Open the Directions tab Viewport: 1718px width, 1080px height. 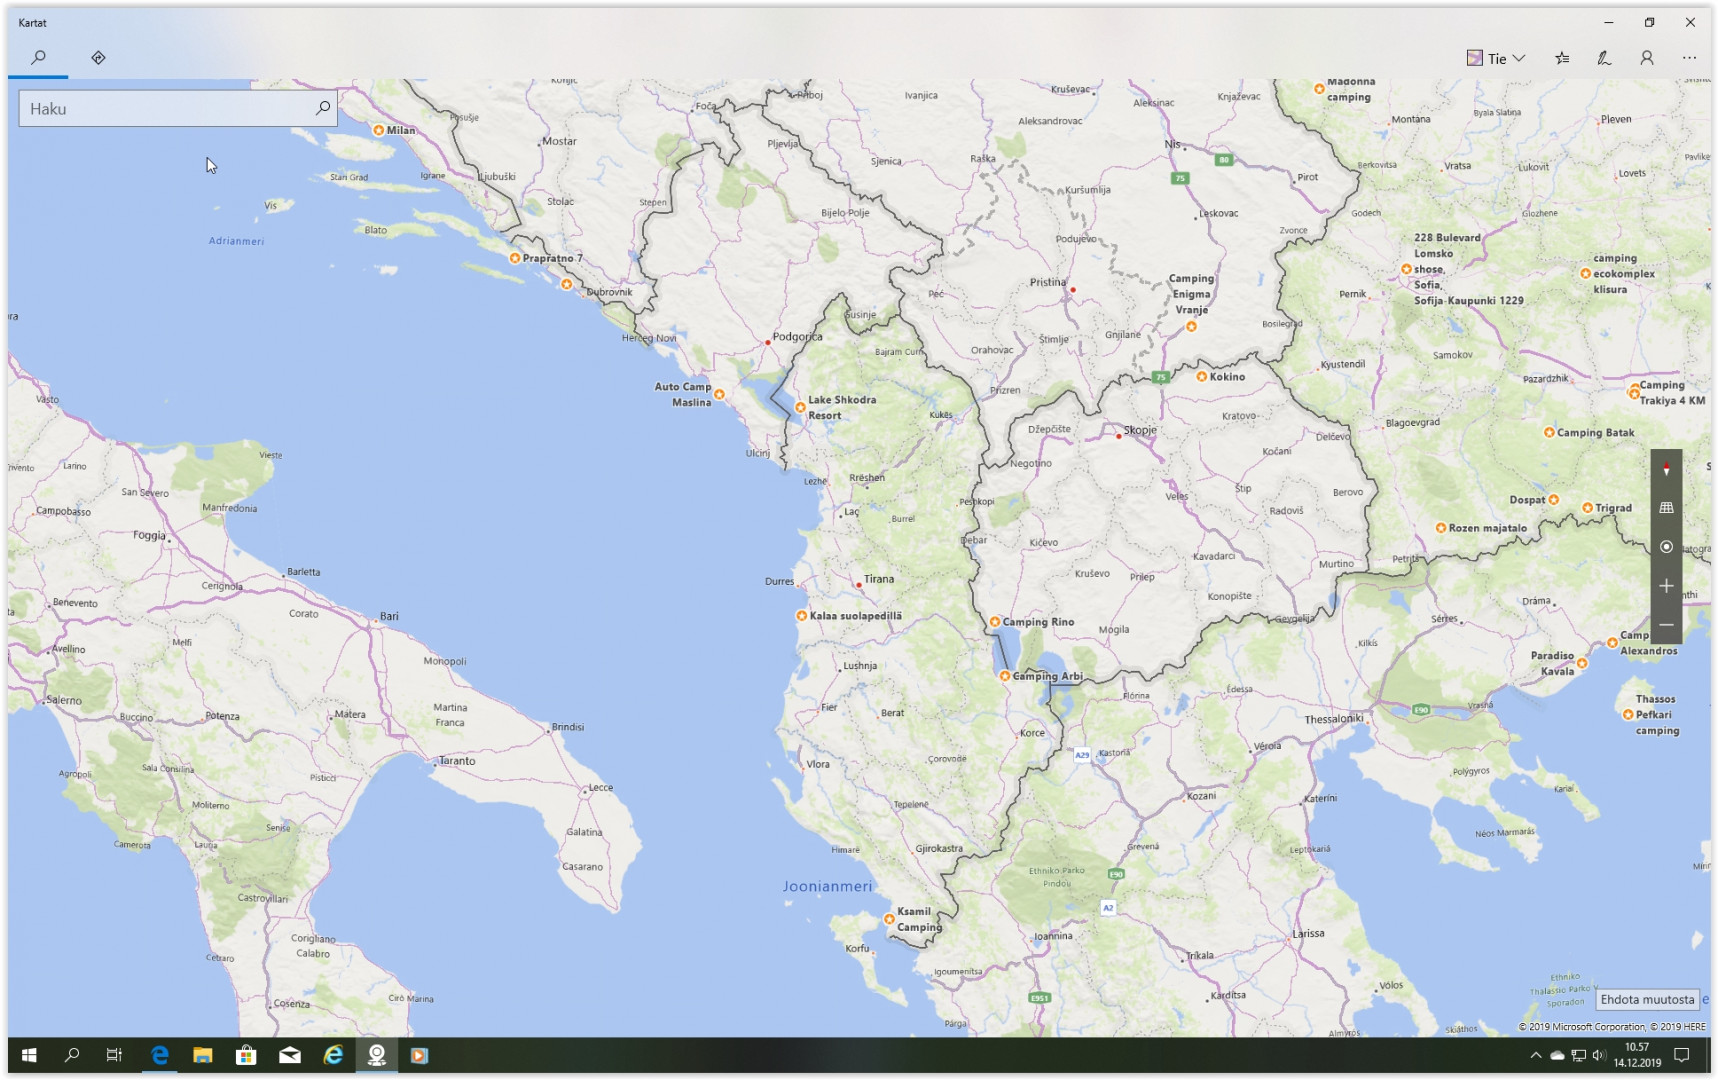pos(98,58)
